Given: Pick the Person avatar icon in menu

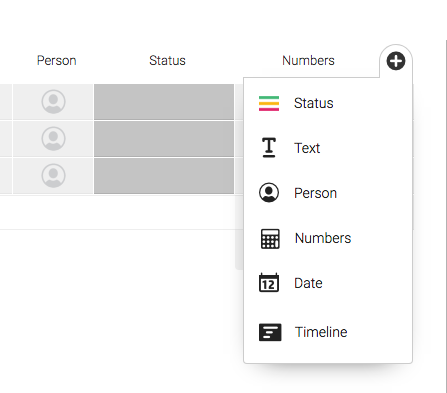Looking at the screenshot, I should click(x=269, y=193).
